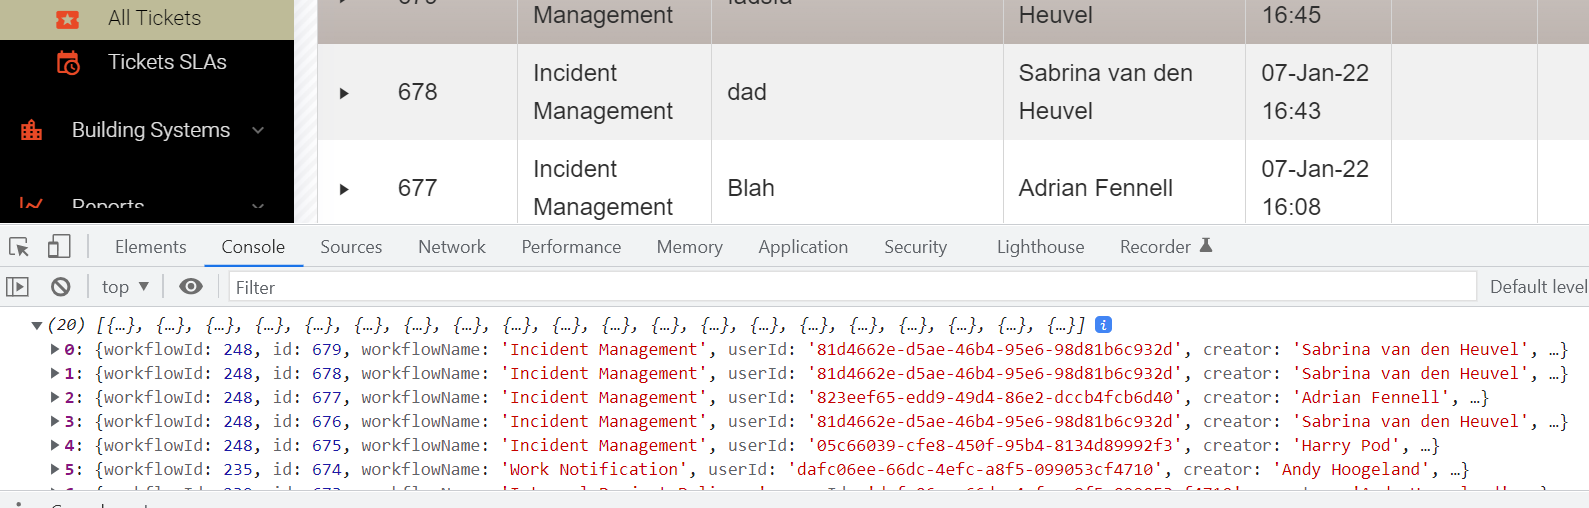Screen dimensions: 1589x508
Task: Open the Default levels log selector
Action: [x=1537, y=287]
